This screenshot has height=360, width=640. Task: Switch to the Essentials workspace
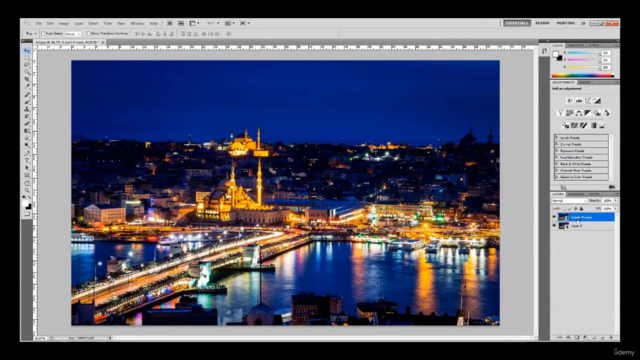point(517,23)
